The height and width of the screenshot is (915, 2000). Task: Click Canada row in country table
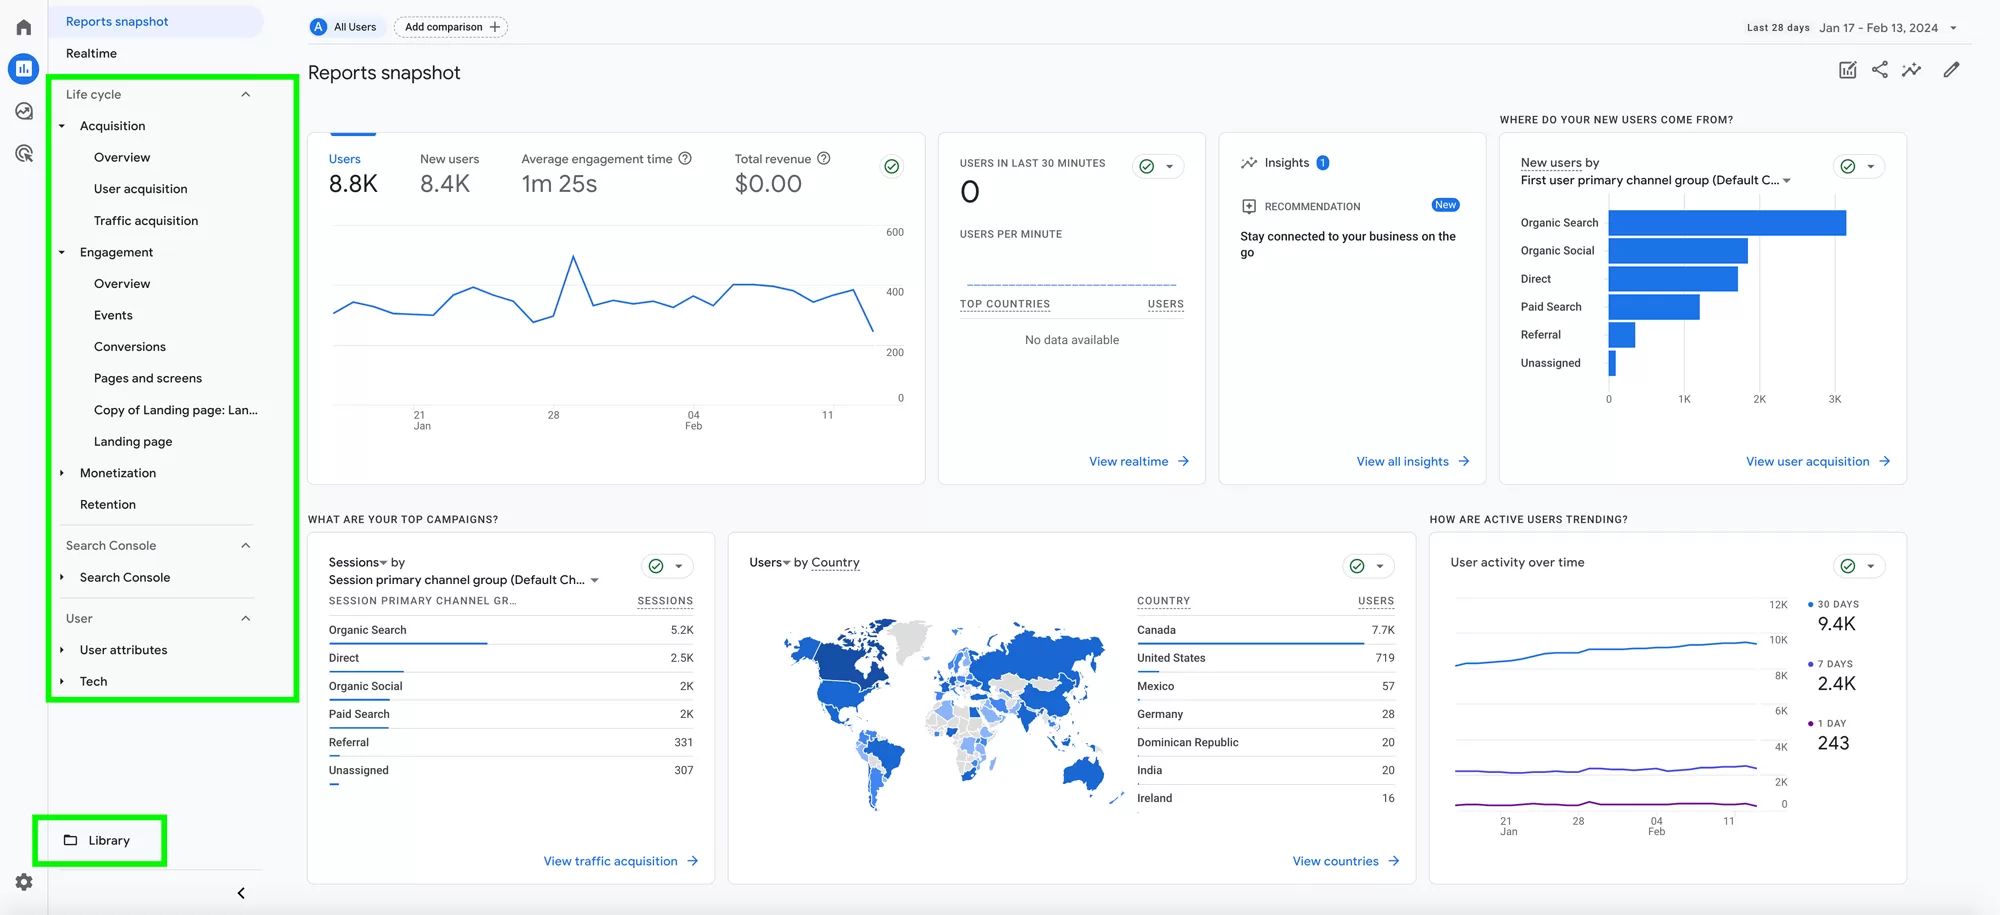[x=1265, y=630]
